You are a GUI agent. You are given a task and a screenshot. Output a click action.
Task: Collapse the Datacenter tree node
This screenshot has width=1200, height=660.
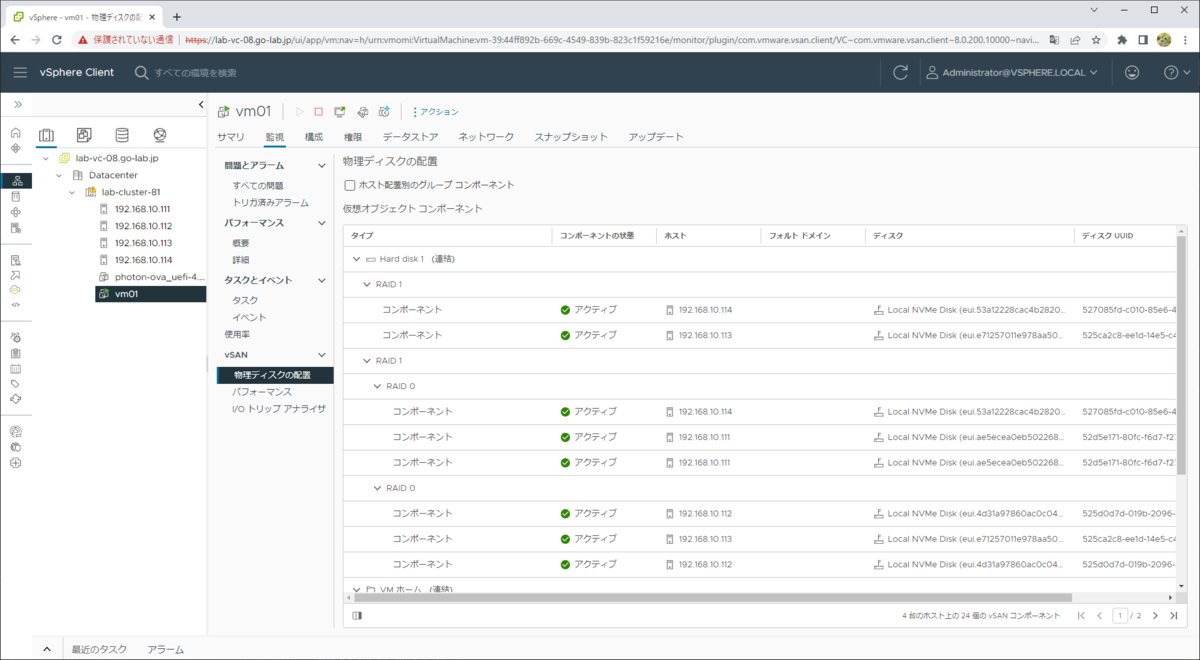coord(59,175)
